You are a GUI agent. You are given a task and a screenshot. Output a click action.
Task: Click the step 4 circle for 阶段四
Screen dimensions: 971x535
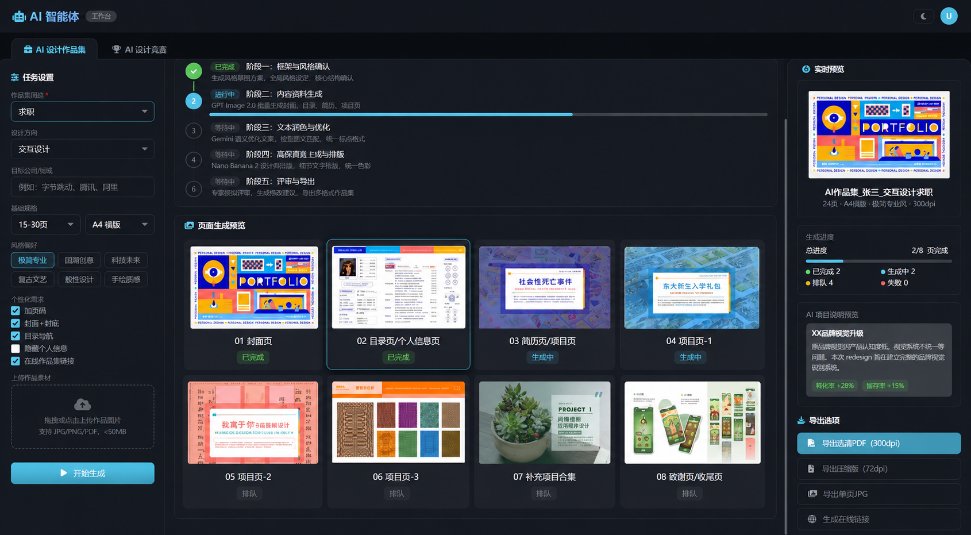pyautogui.click(x=194, y=160)
